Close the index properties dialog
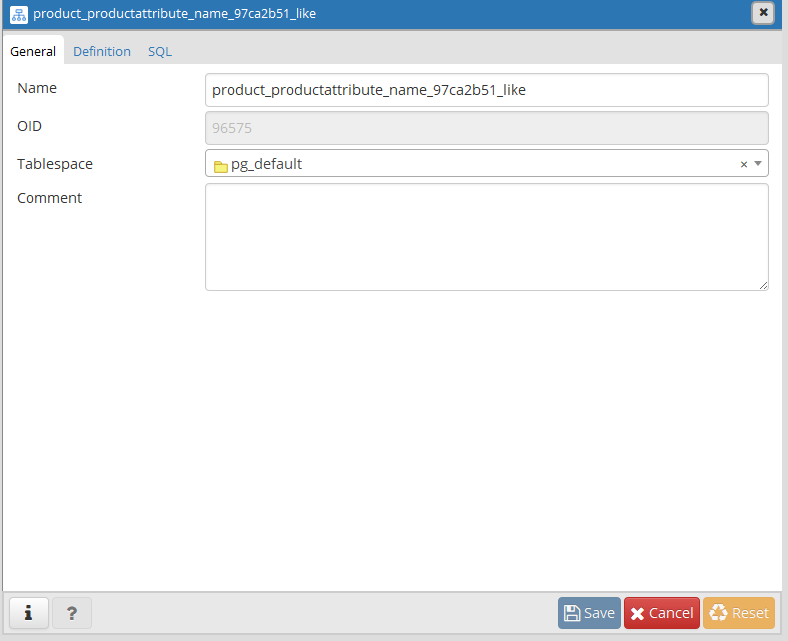Image resolution: width=788 pixels, height=641 pixels. point(763,13)
